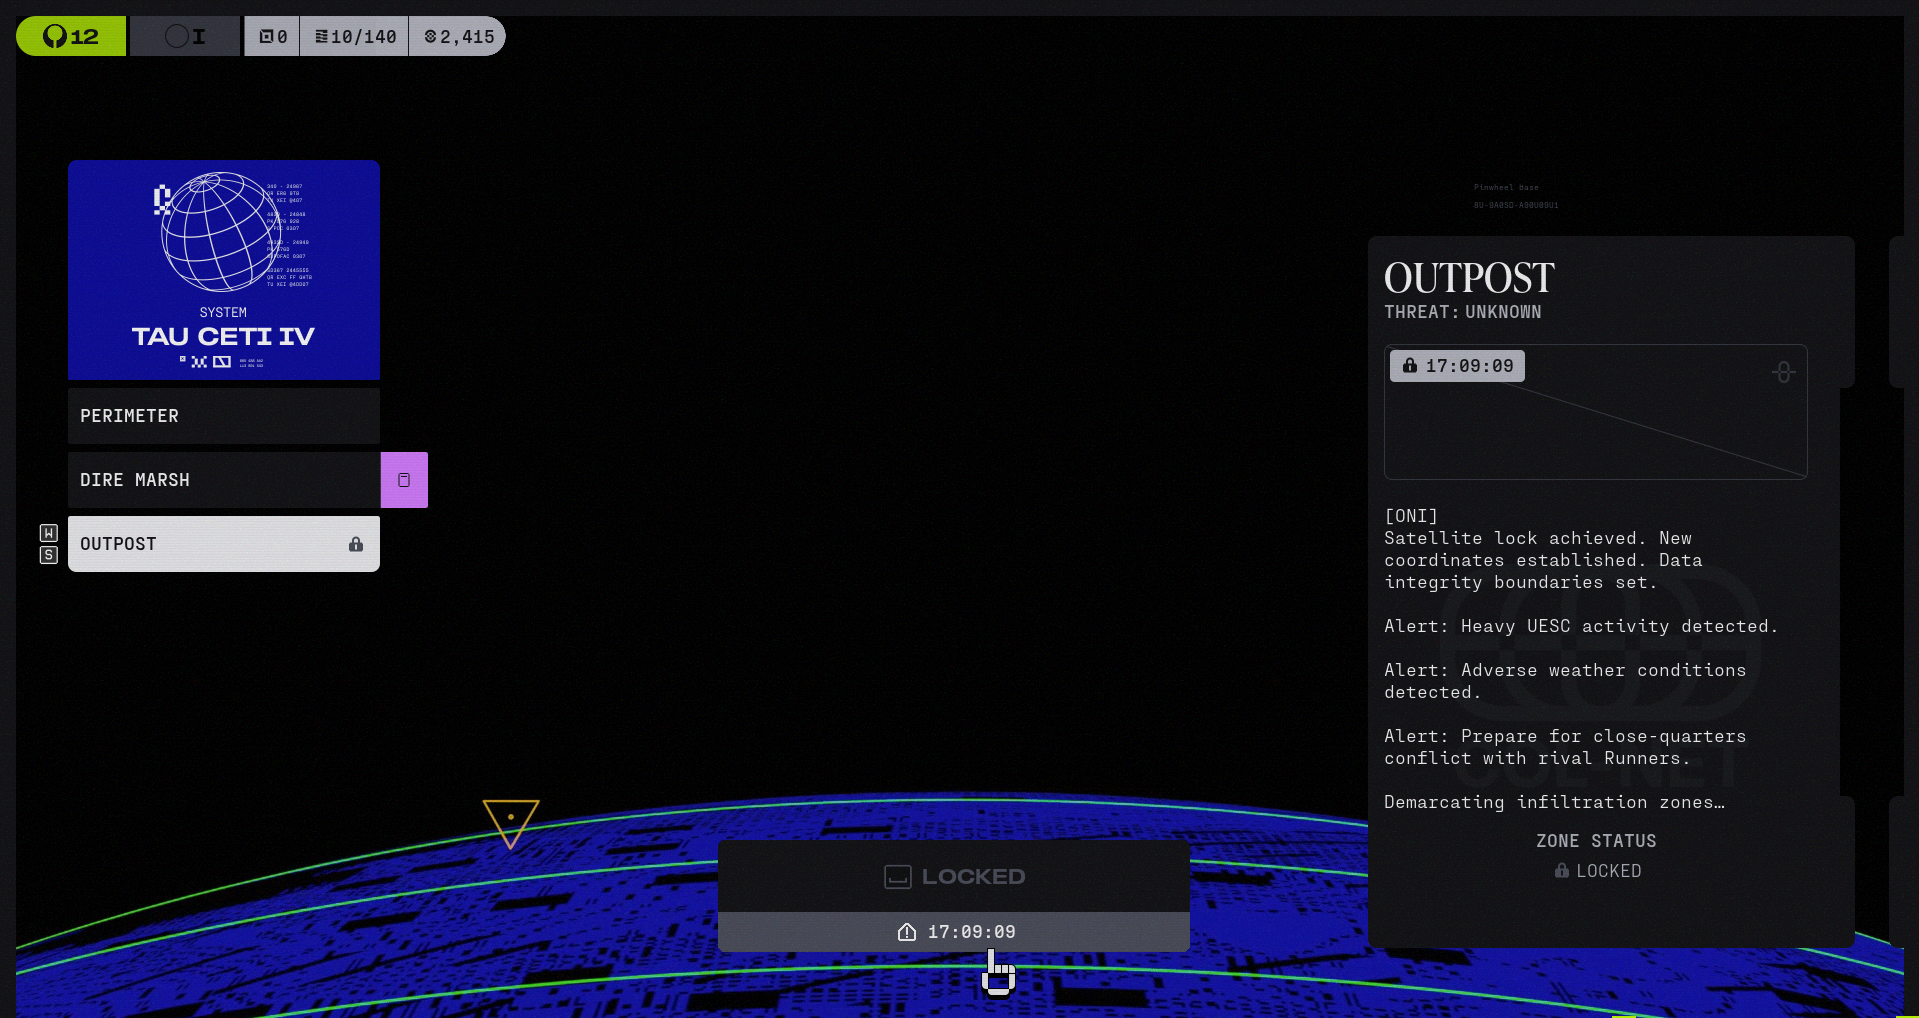Click the SYSTEM label above Tau Ceti IV
Image resolution: width=1919 pixels, height=1018 pixels.
223,313
